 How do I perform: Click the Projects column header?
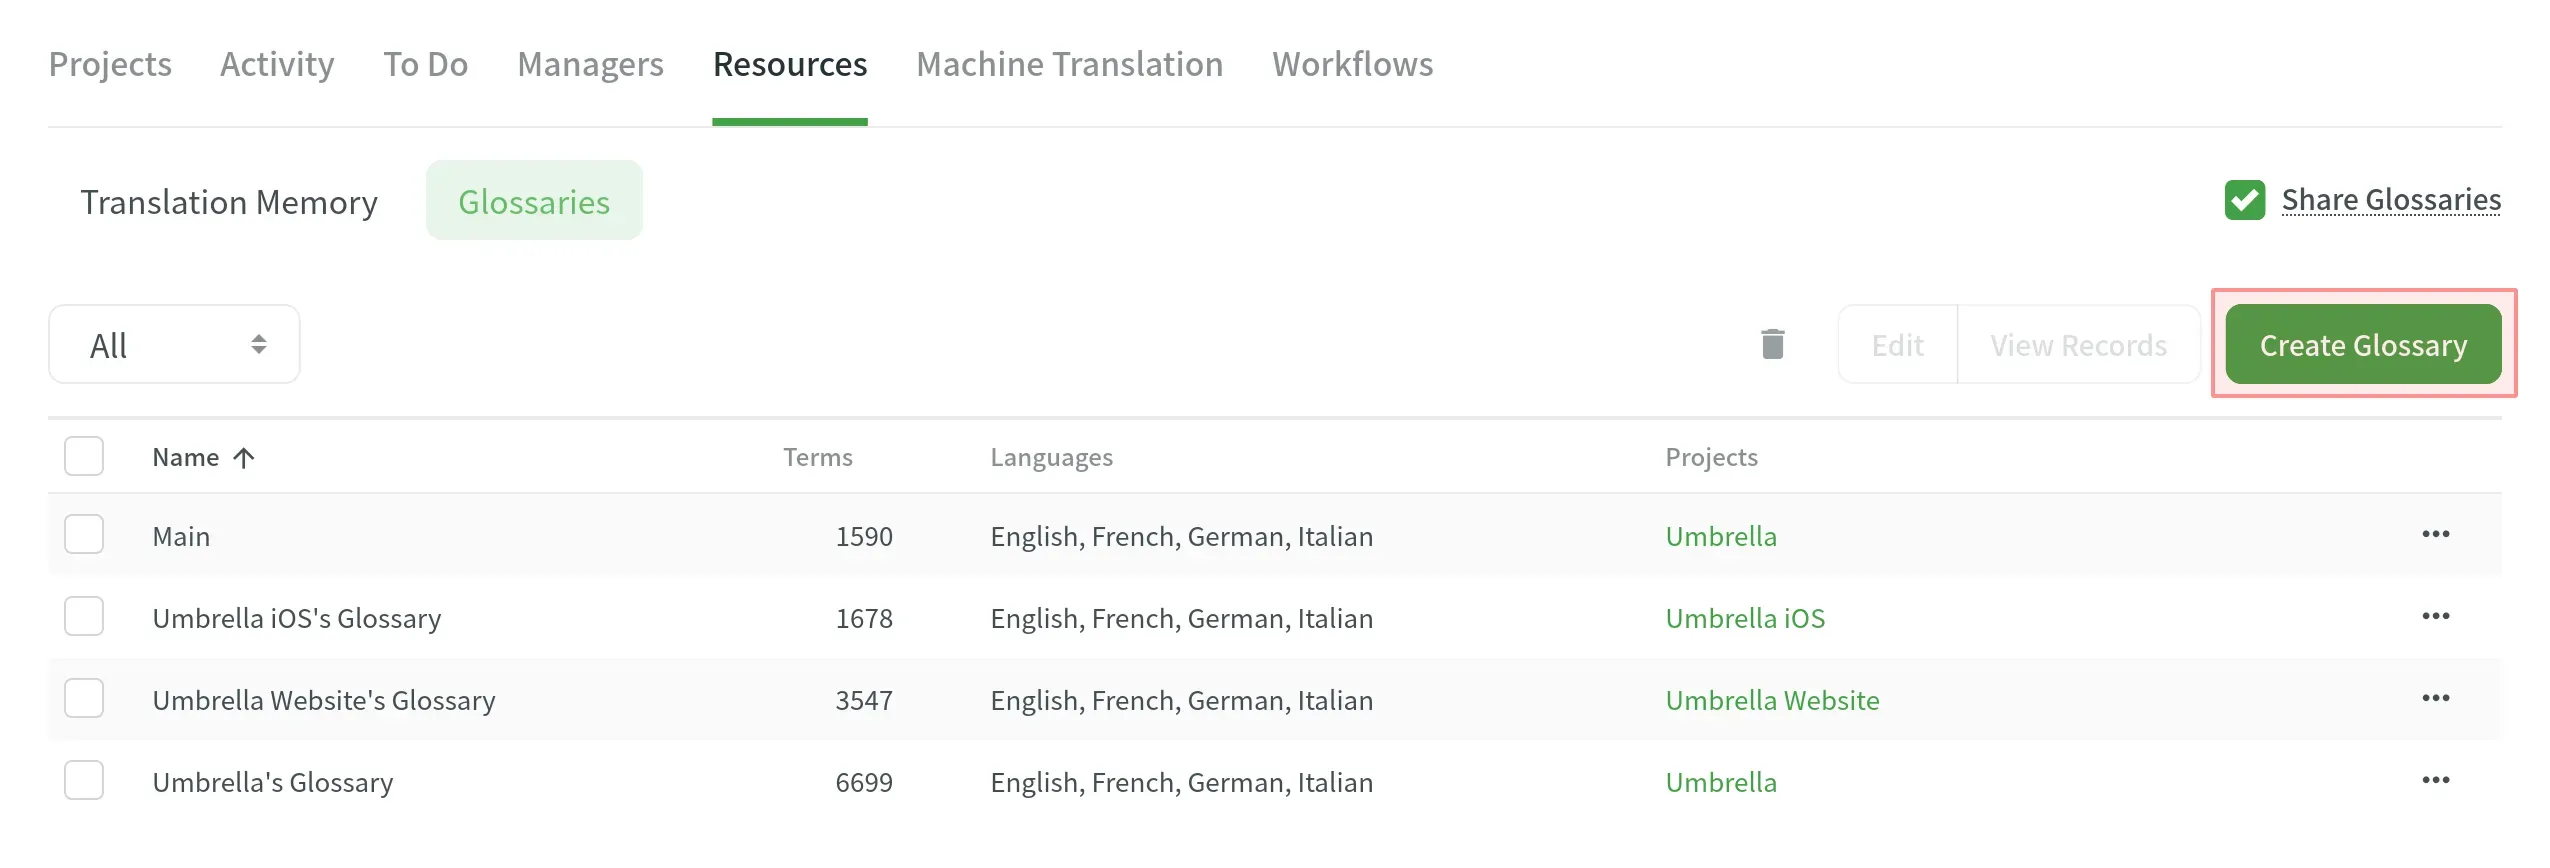(1711, 457)
